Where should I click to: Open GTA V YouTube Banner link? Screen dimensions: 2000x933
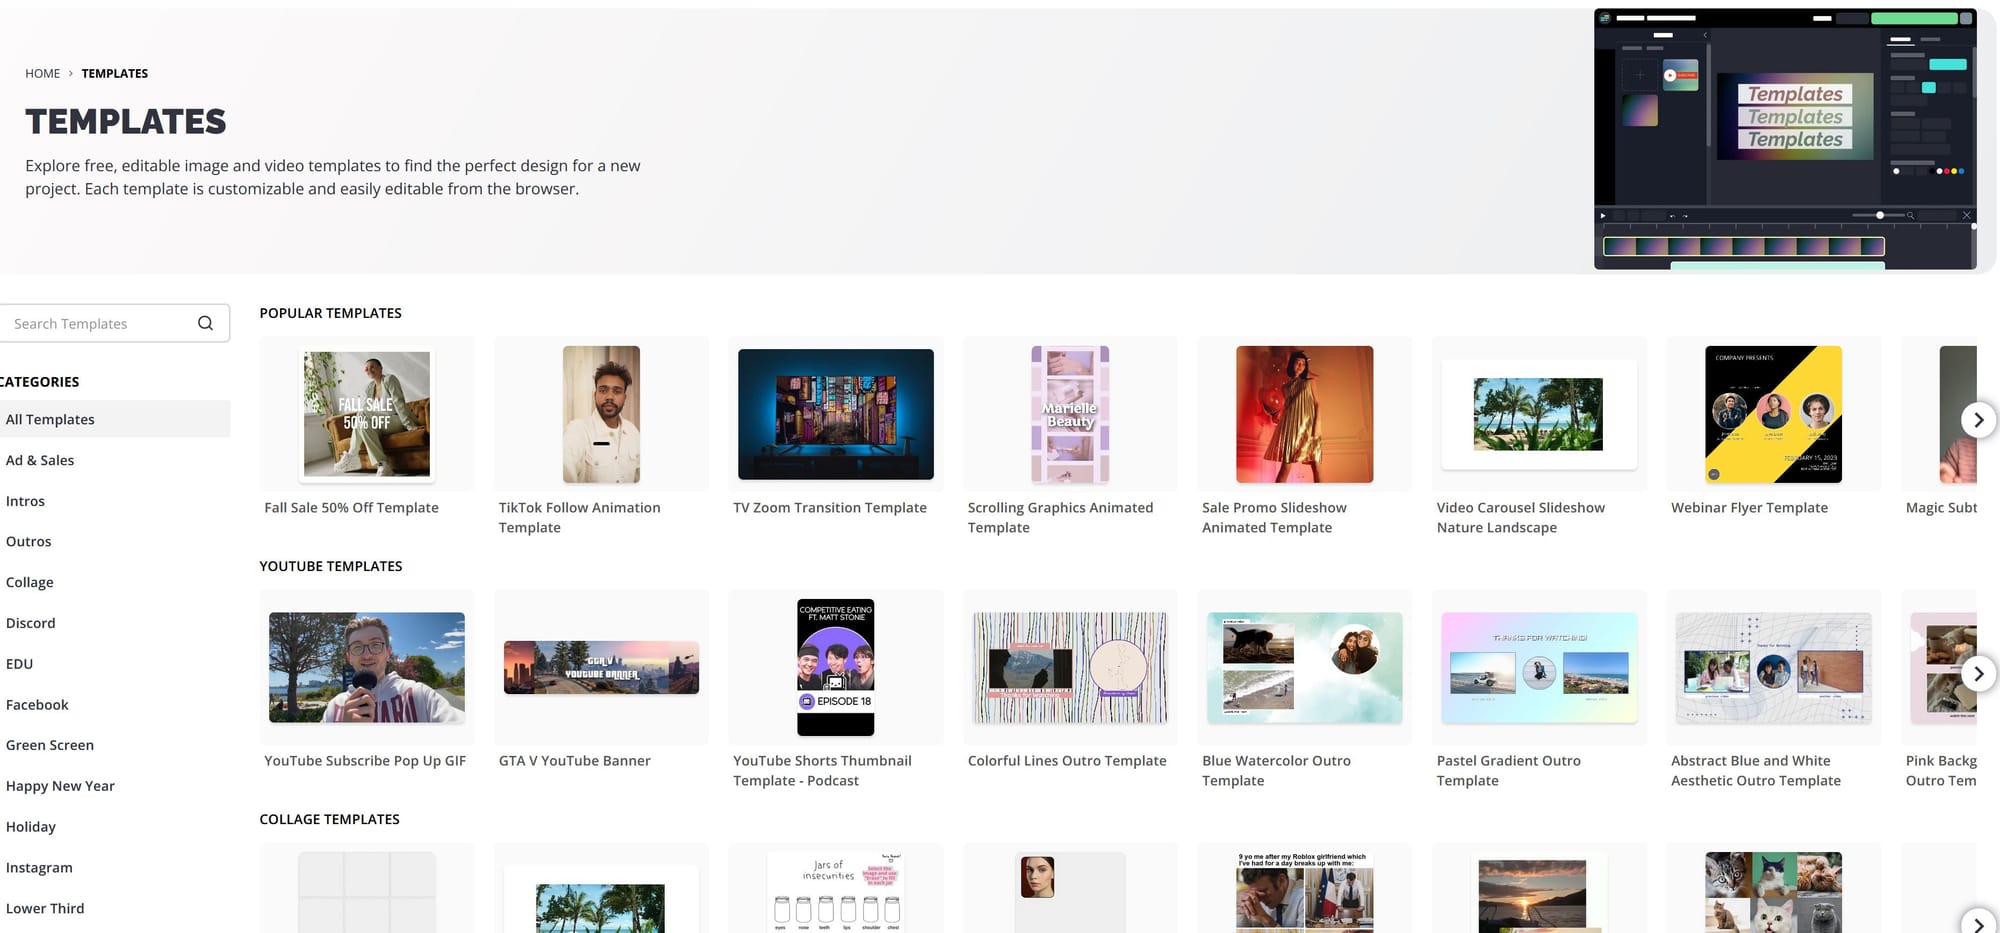(574, 761)
